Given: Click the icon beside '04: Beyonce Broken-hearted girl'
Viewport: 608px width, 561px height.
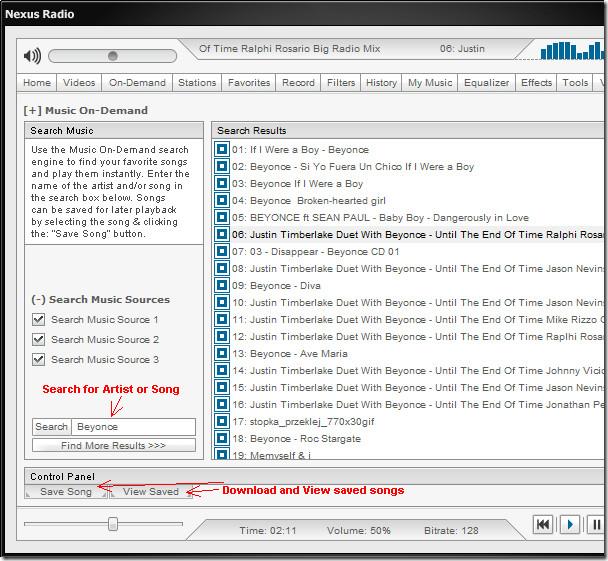Looking at the screenshot, I should click(222, 200).
